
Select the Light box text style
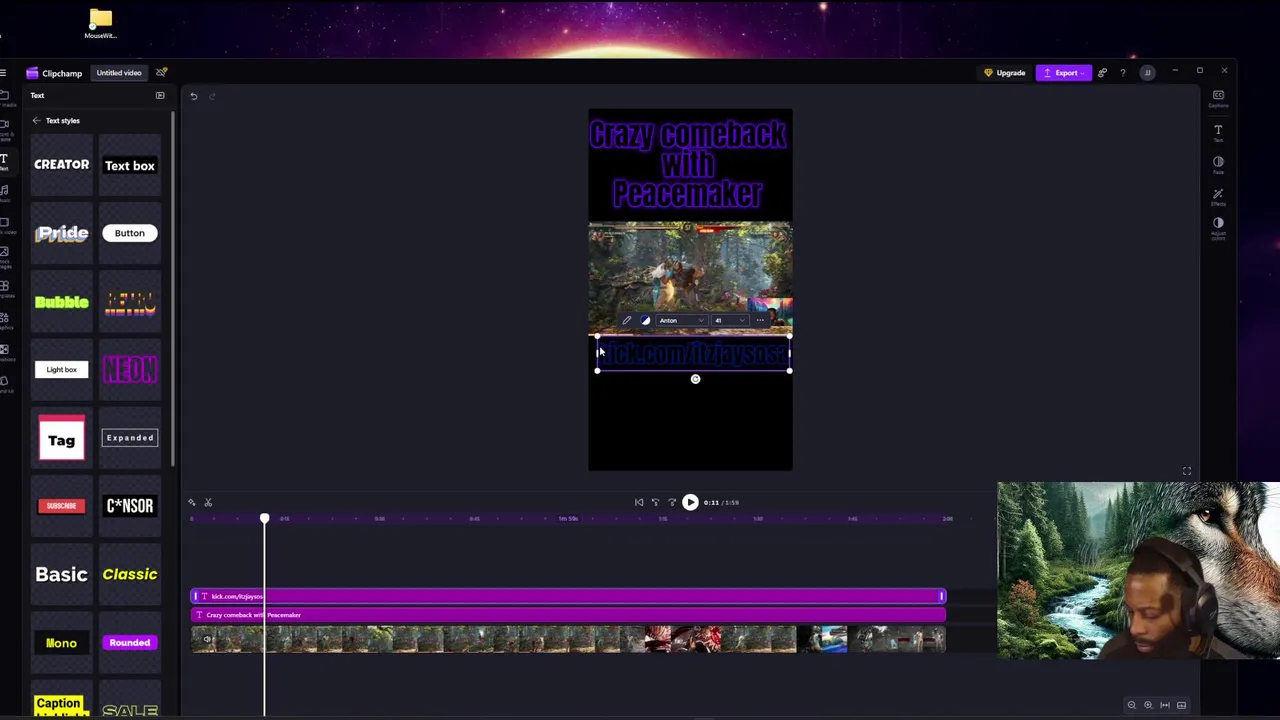62,369
